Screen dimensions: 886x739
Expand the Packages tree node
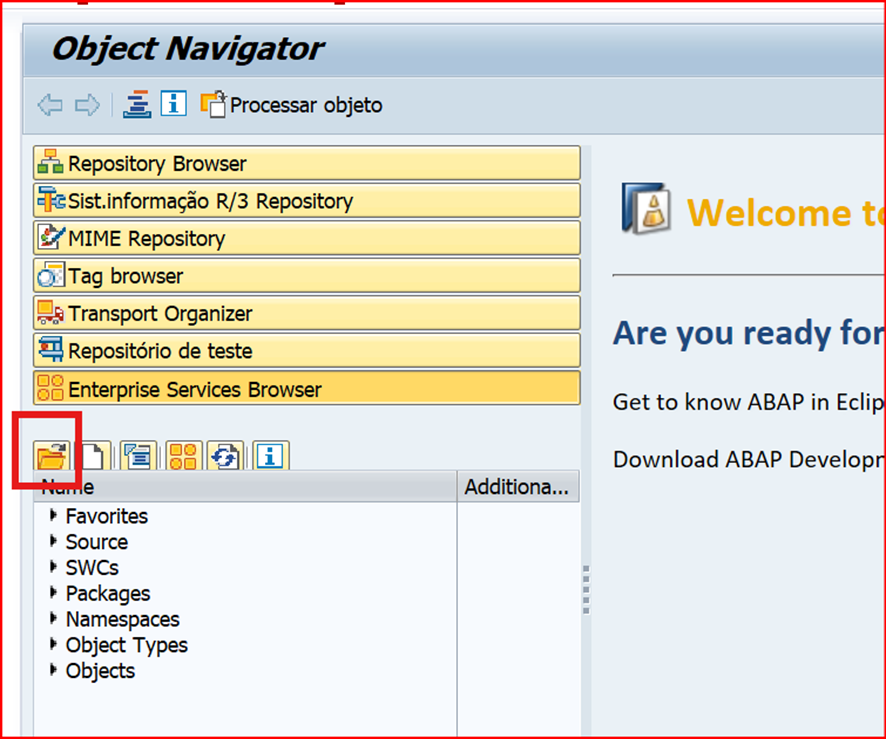coord(53,593)
